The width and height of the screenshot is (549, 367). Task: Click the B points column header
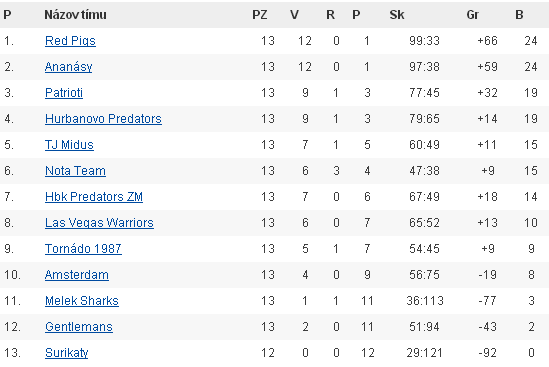[x=519, y=15]
